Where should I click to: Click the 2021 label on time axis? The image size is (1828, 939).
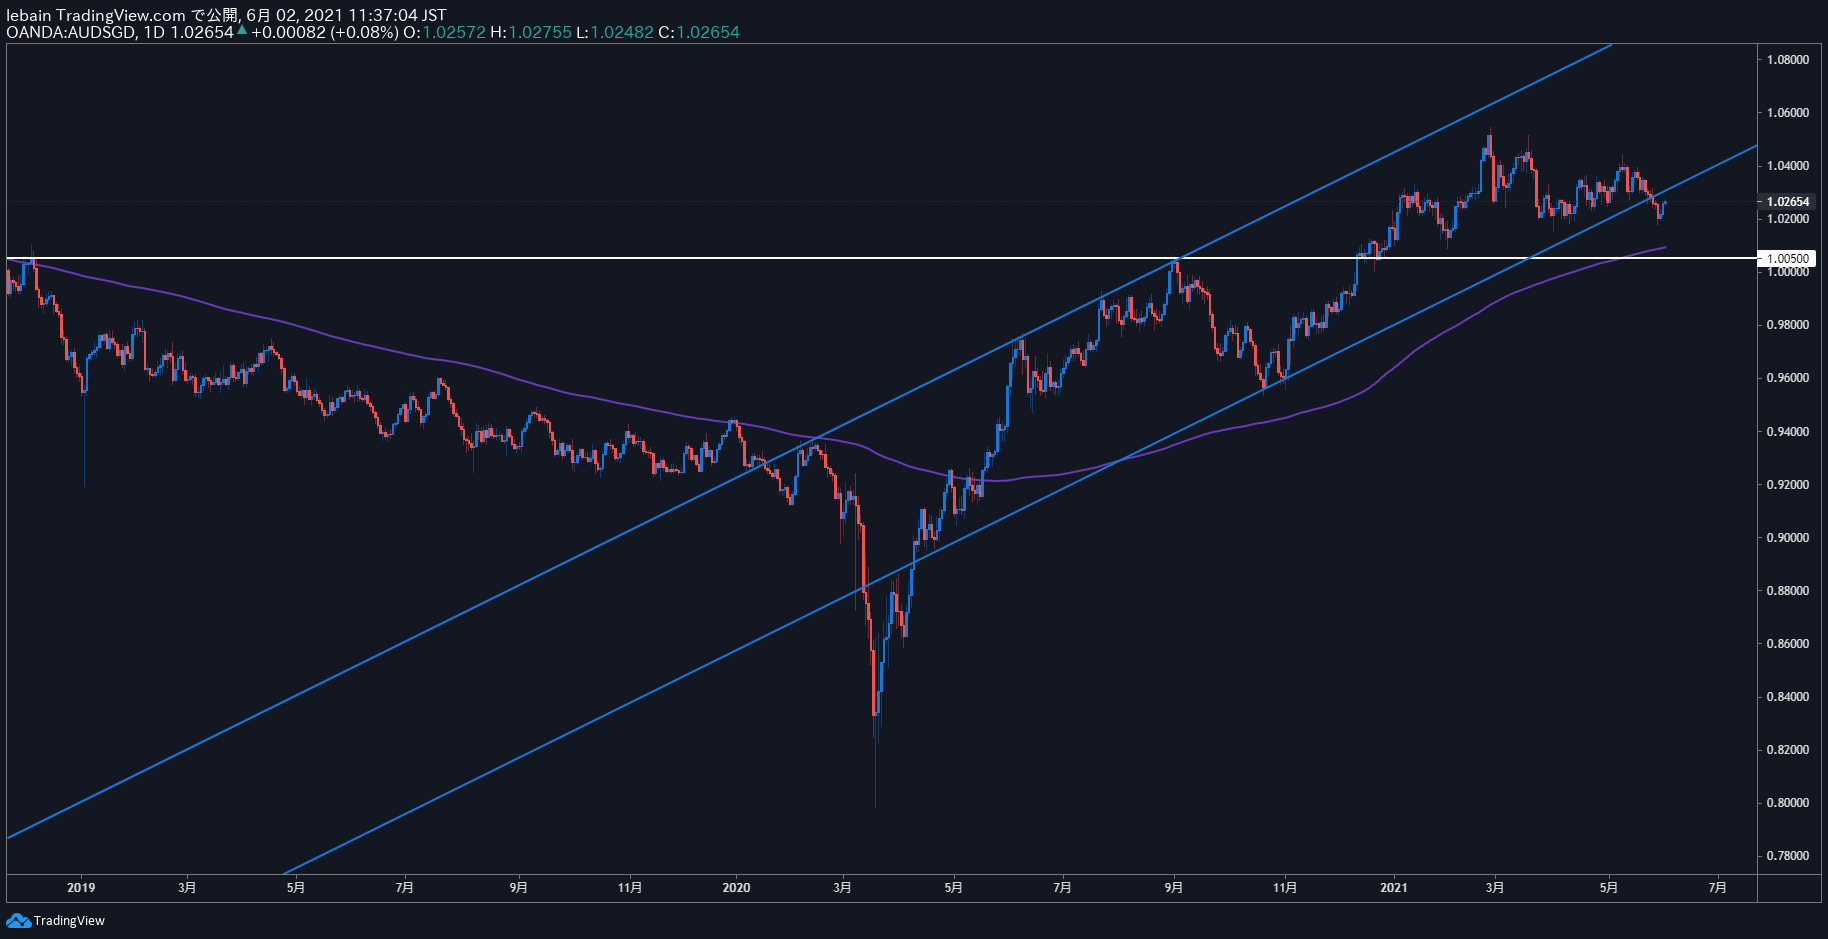1393,888
